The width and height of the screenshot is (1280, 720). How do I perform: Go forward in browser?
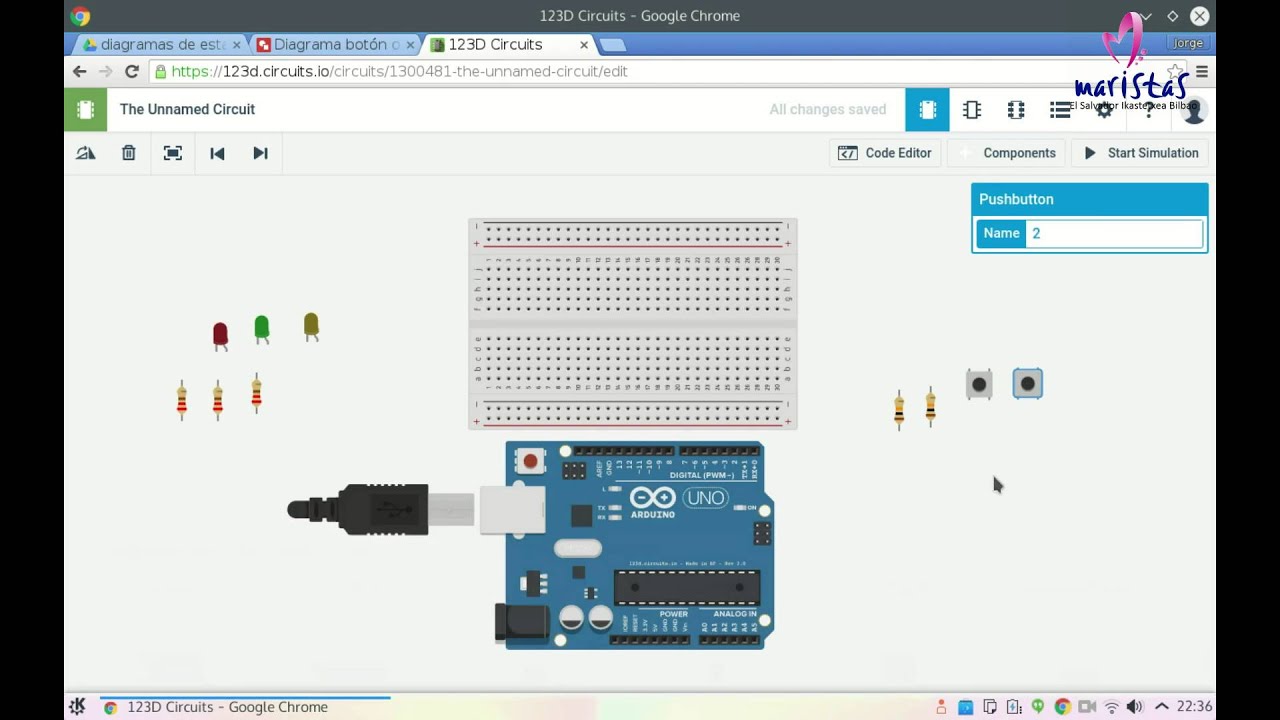pos(106,71)
